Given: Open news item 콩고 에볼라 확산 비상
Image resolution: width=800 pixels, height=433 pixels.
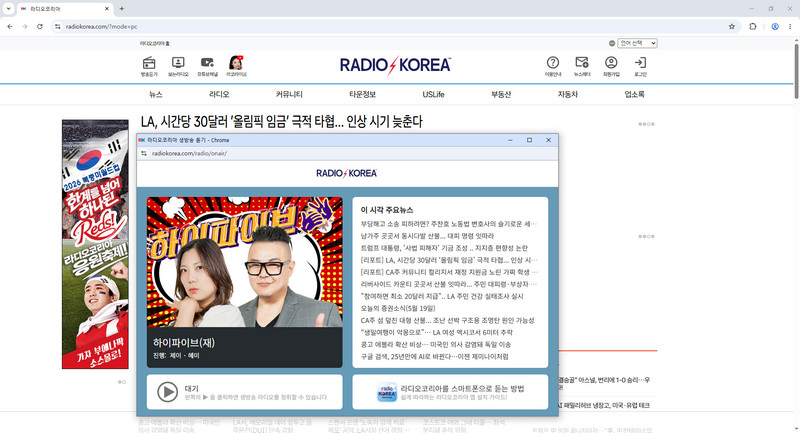Looking at the screenshot, I should coord(436,345).
